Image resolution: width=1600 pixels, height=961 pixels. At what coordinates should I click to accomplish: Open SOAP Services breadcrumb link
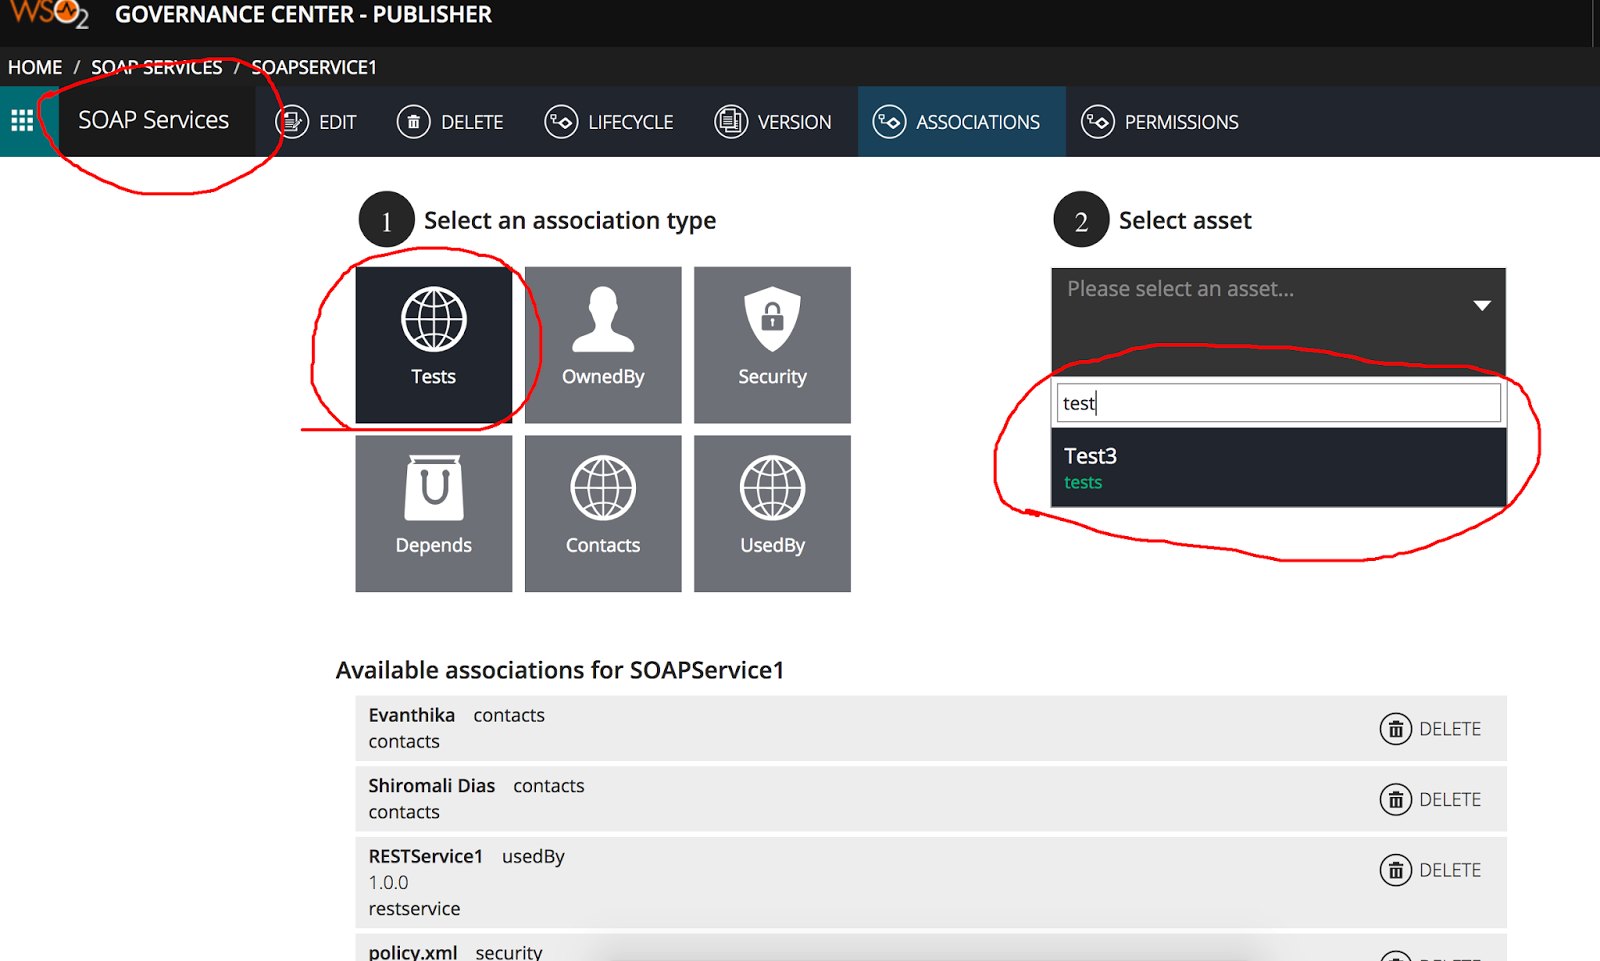[x=157, y=67]
